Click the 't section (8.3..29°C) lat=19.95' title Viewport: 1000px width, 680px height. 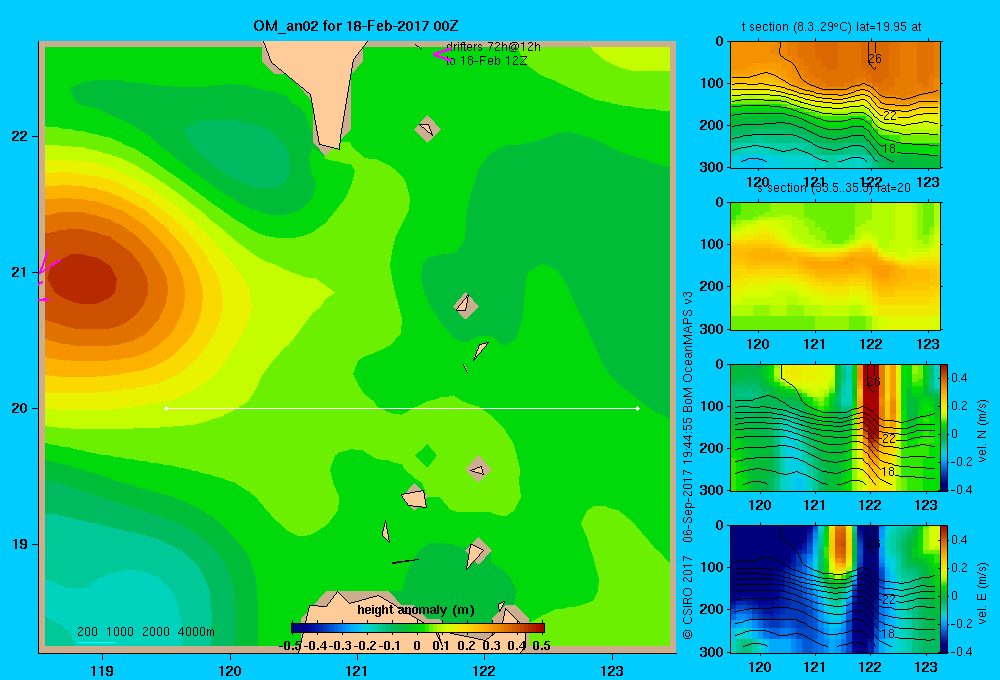[831, 27]
